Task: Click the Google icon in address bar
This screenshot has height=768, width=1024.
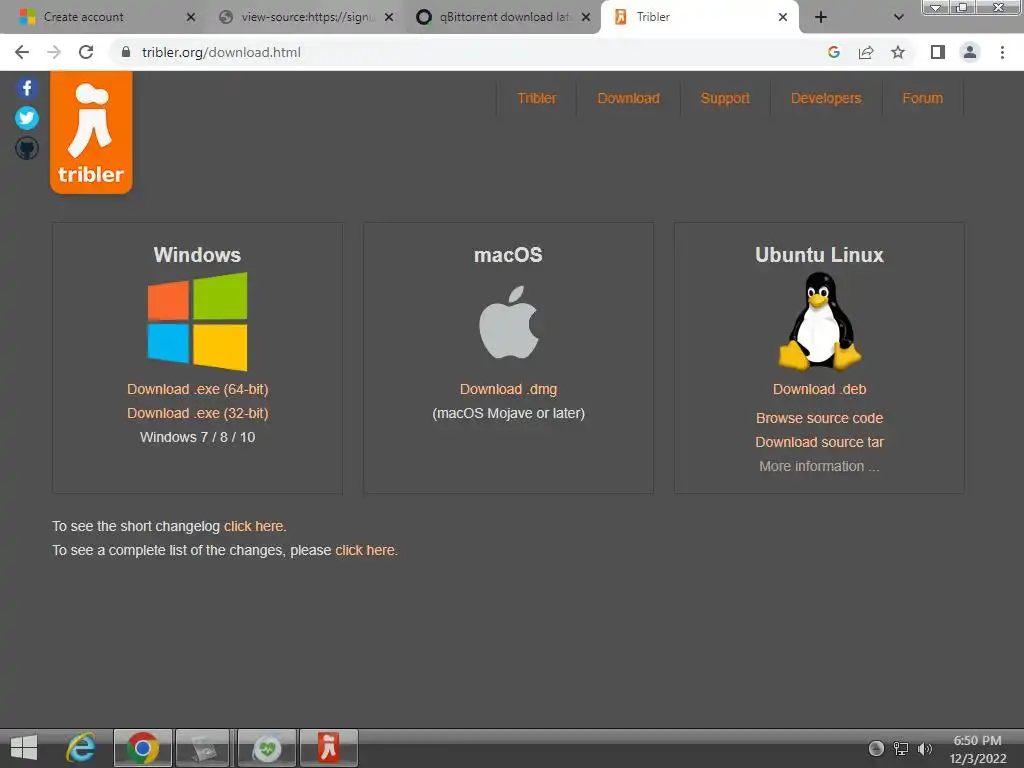Action: (833, 52)
